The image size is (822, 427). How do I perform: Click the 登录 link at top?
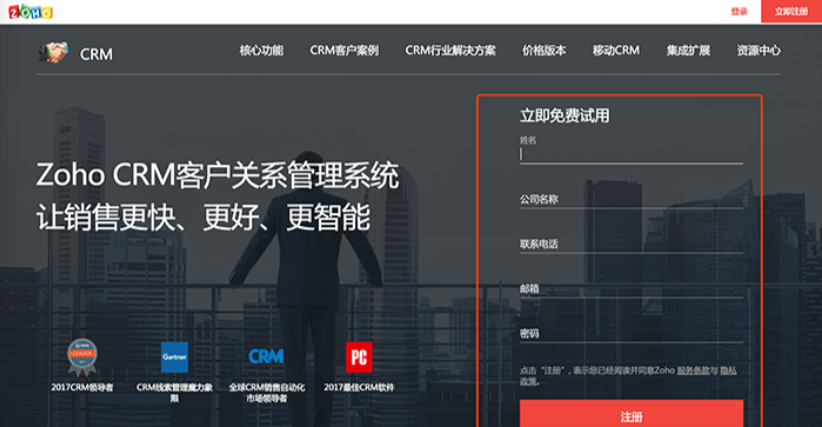point(739,11)
